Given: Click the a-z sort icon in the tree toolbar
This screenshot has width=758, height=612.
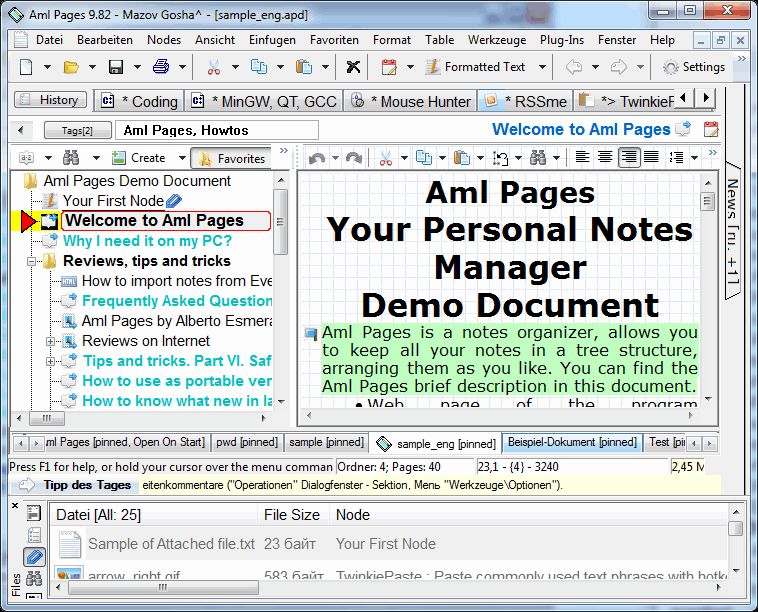Looking at the screenshot, I should (27, 158).
